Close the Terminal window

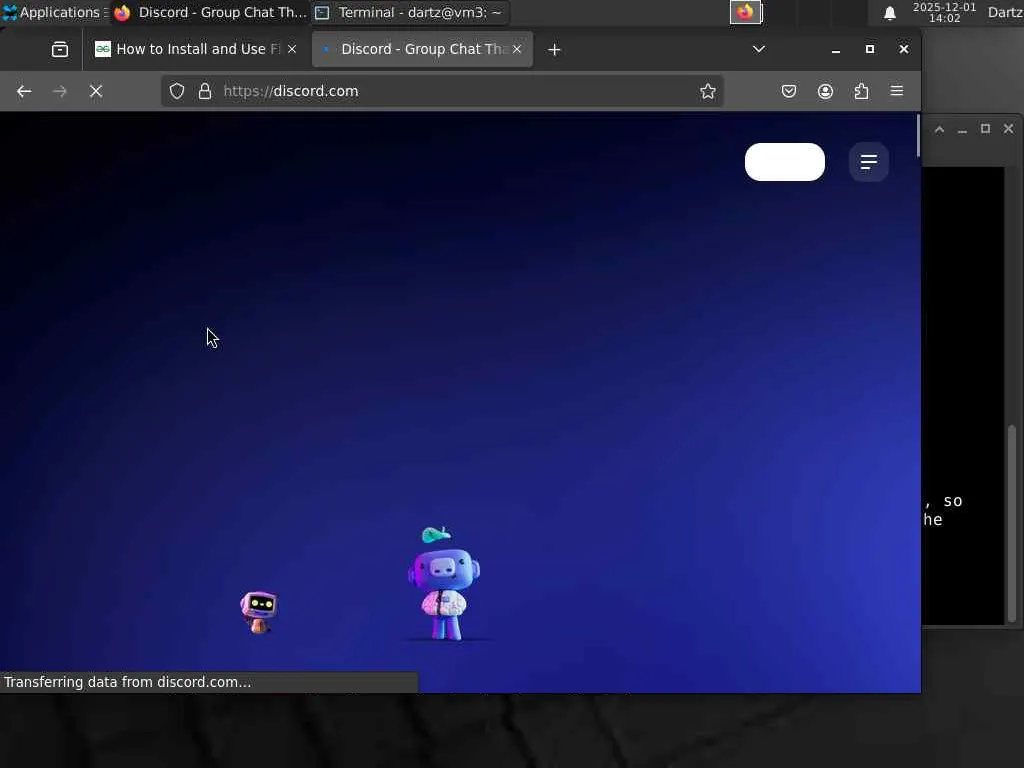pyautogui.click(x=1008, y=129)
